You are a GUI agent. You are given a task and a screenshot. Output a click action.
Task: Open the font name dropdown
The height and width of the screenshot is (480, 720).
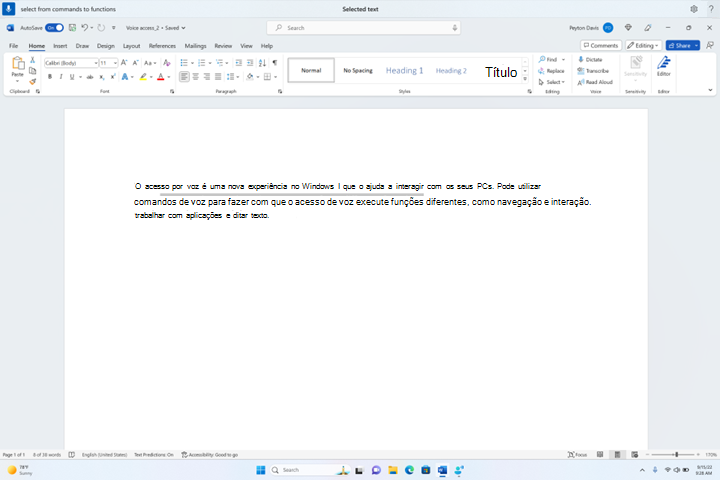tap(96, 63)
